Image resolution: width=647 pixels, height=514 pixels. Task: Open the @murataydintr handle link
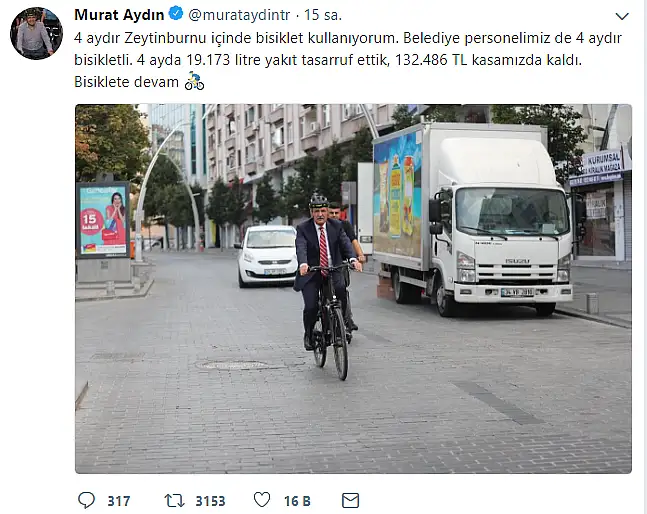[239, 15]
